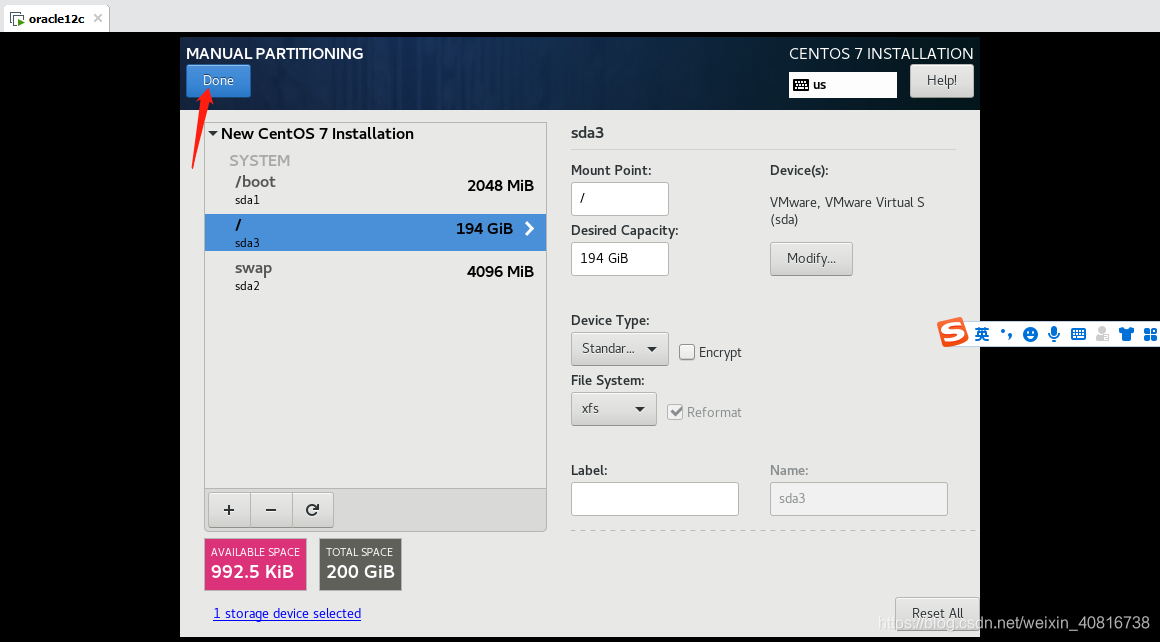
Task: Toggle English/Chinese mode in Sogou bar
Action: tap(982, 334)
